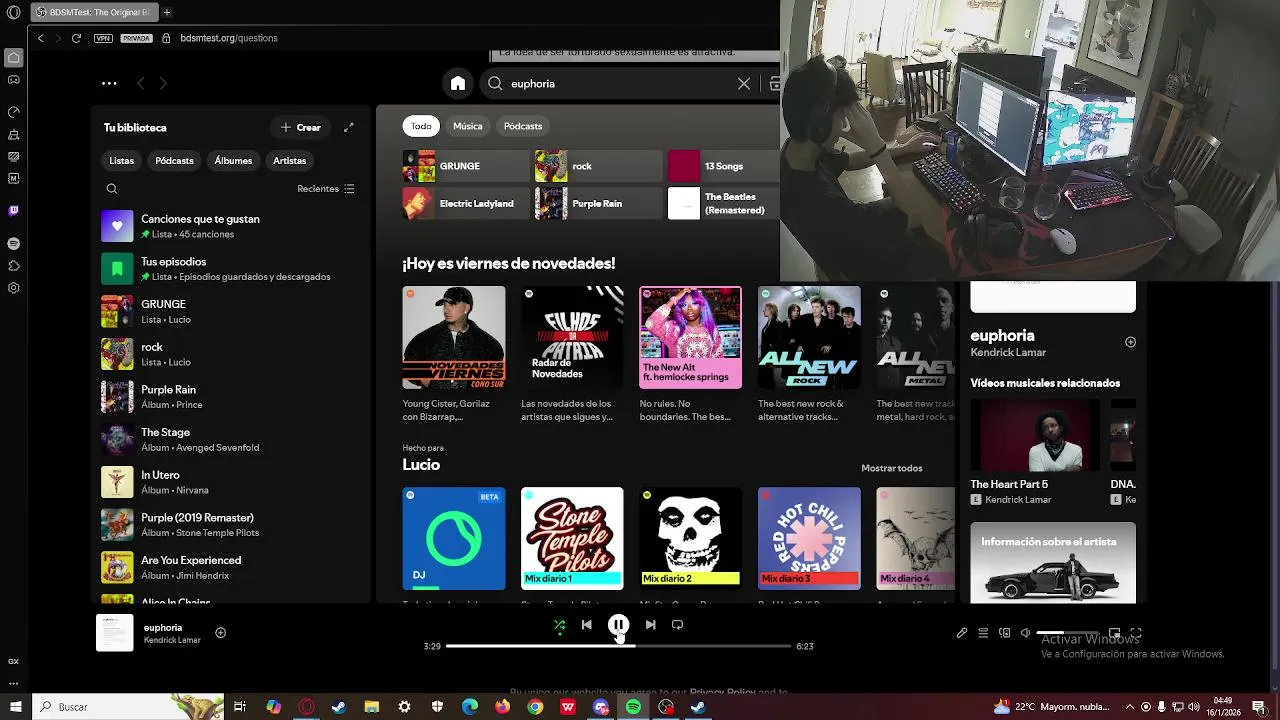
Task: Open Opera sidebar GX Corner gamepad icon
Action: 13,79
